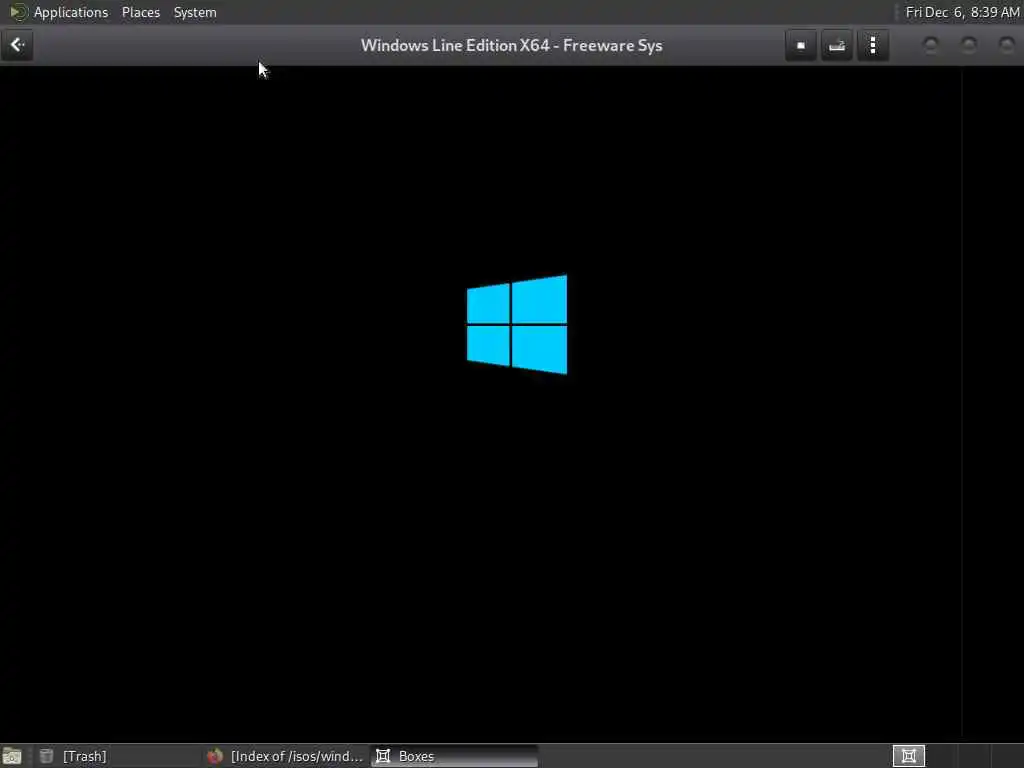Open the clock showing Fri Dec 6, 8:39 AM
Image resolution: width=1024 pixels, height=768 pixels.
pos(962,12)
